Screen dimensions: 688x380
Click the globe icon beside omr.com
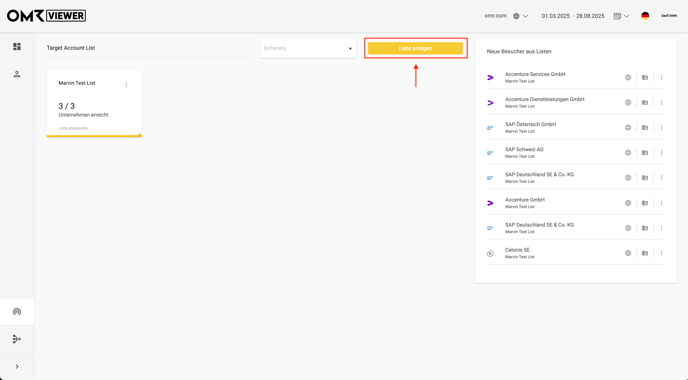516,16
